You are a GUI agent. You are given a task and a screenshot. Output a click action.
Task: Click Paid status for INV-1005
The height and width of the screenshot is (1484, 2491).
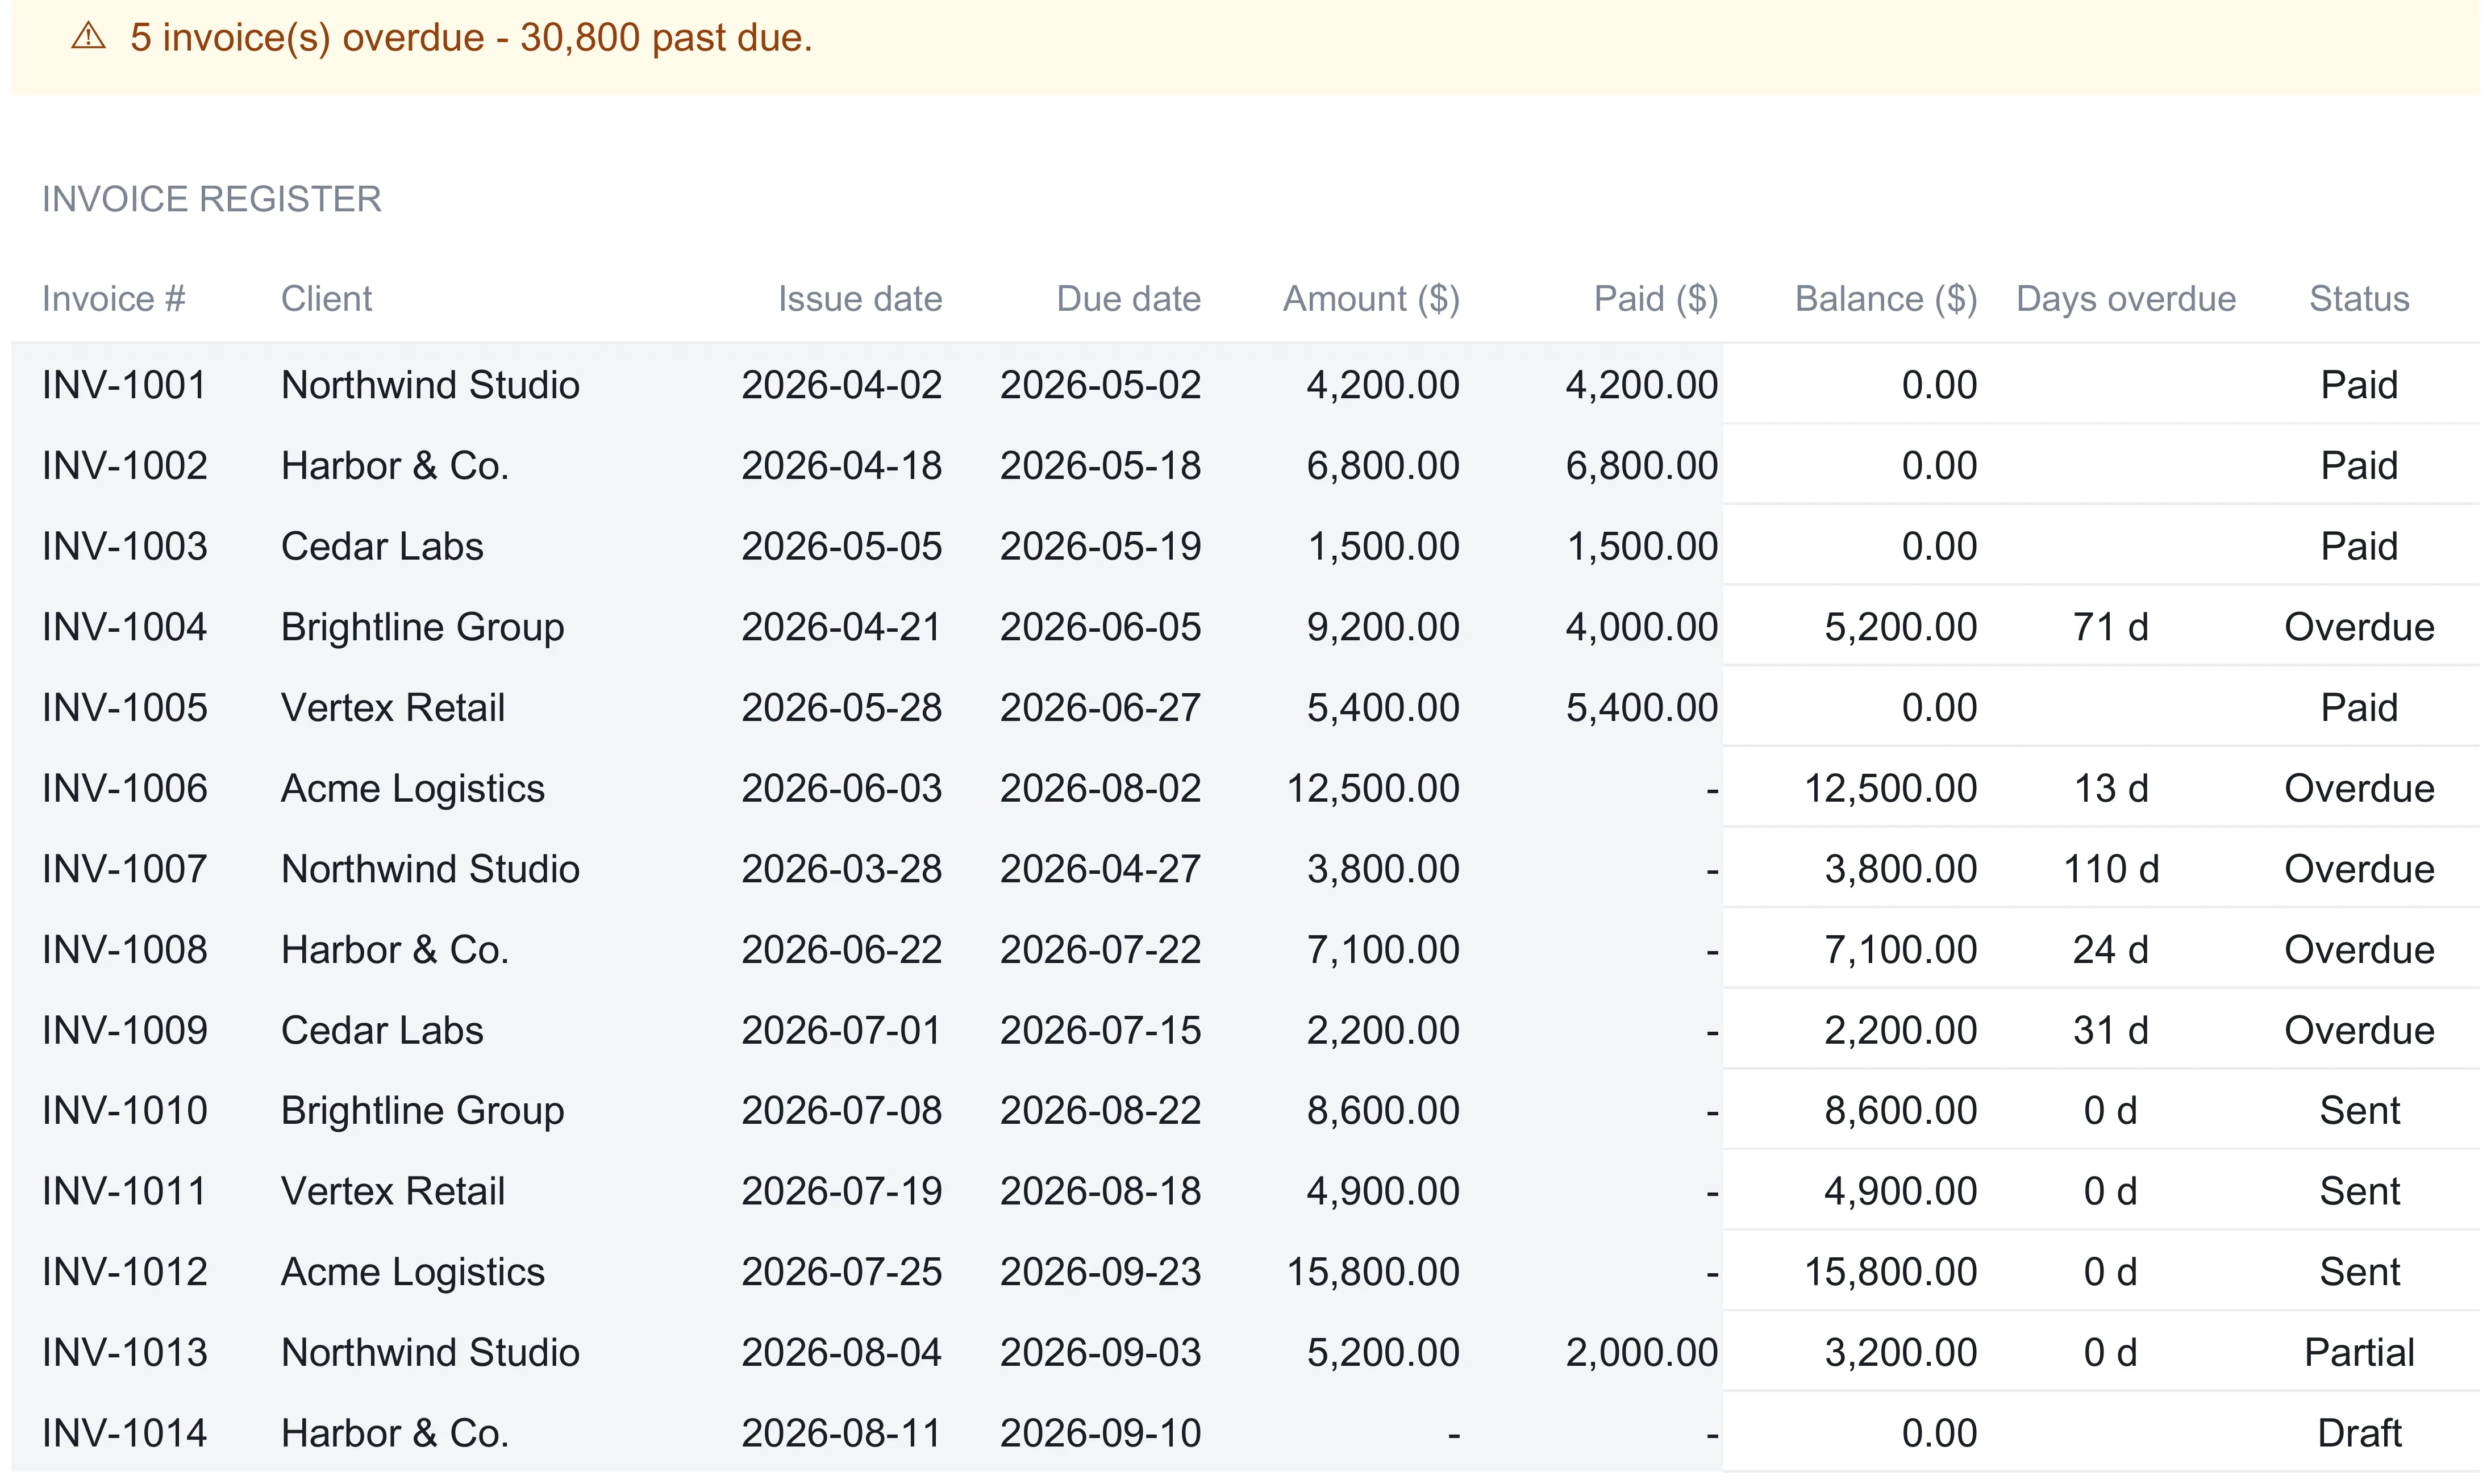[2359, 708]
